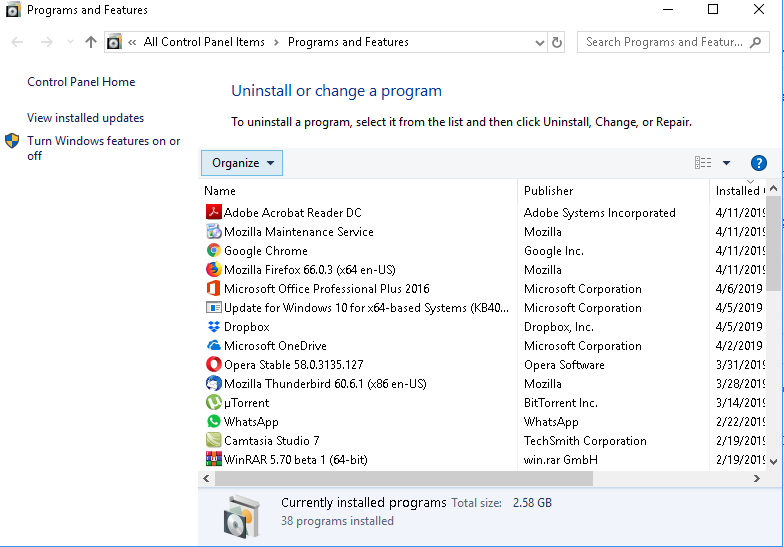Click the search magnifier icon
The height and width of the screenshot is (547, 784).
click(756, 42)
